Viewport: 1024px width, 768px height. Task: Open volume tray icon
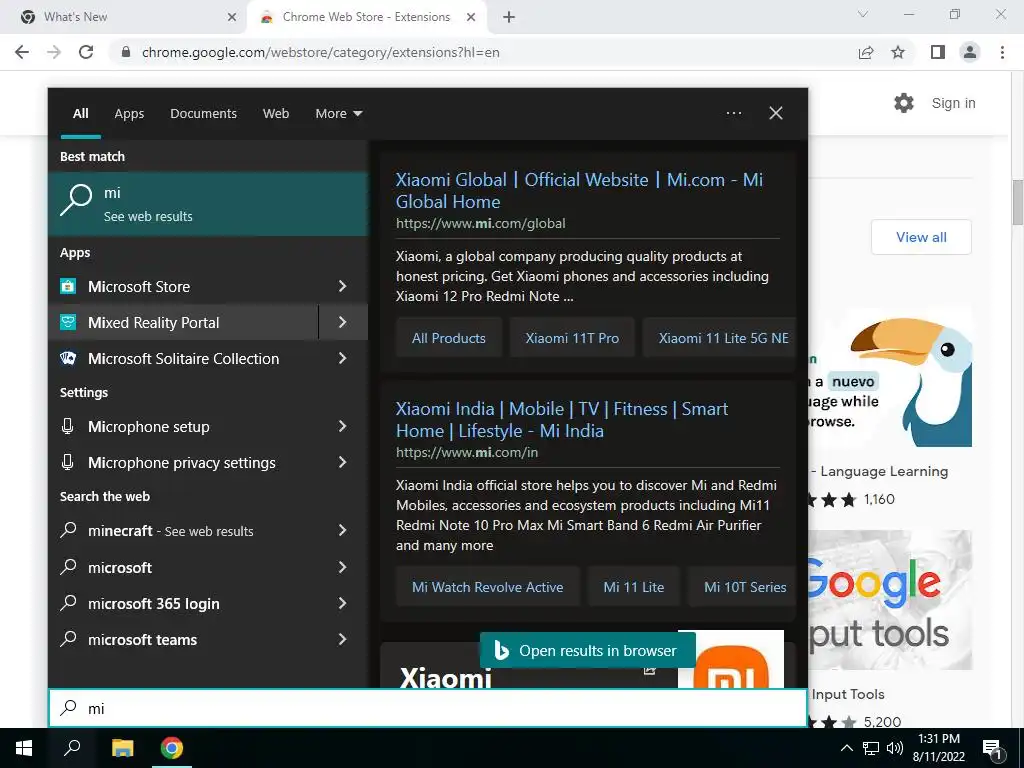coord(895,748)
